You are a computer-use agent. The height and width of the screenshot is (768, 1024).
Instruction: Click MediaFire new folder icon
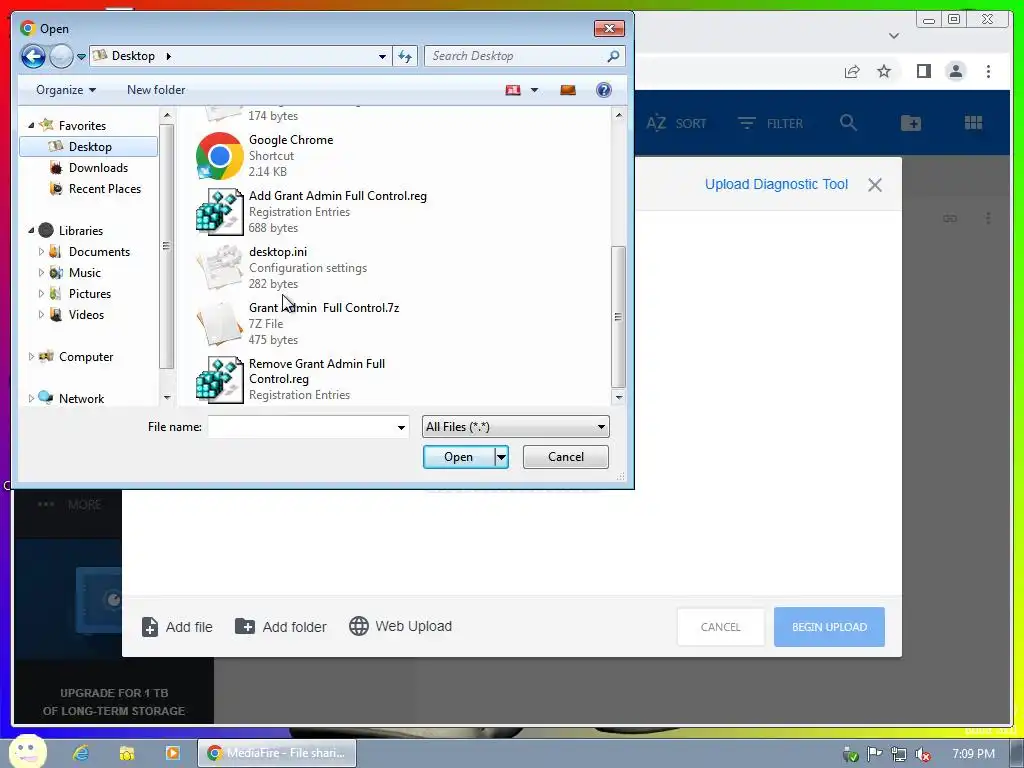(x=910, y=122)
